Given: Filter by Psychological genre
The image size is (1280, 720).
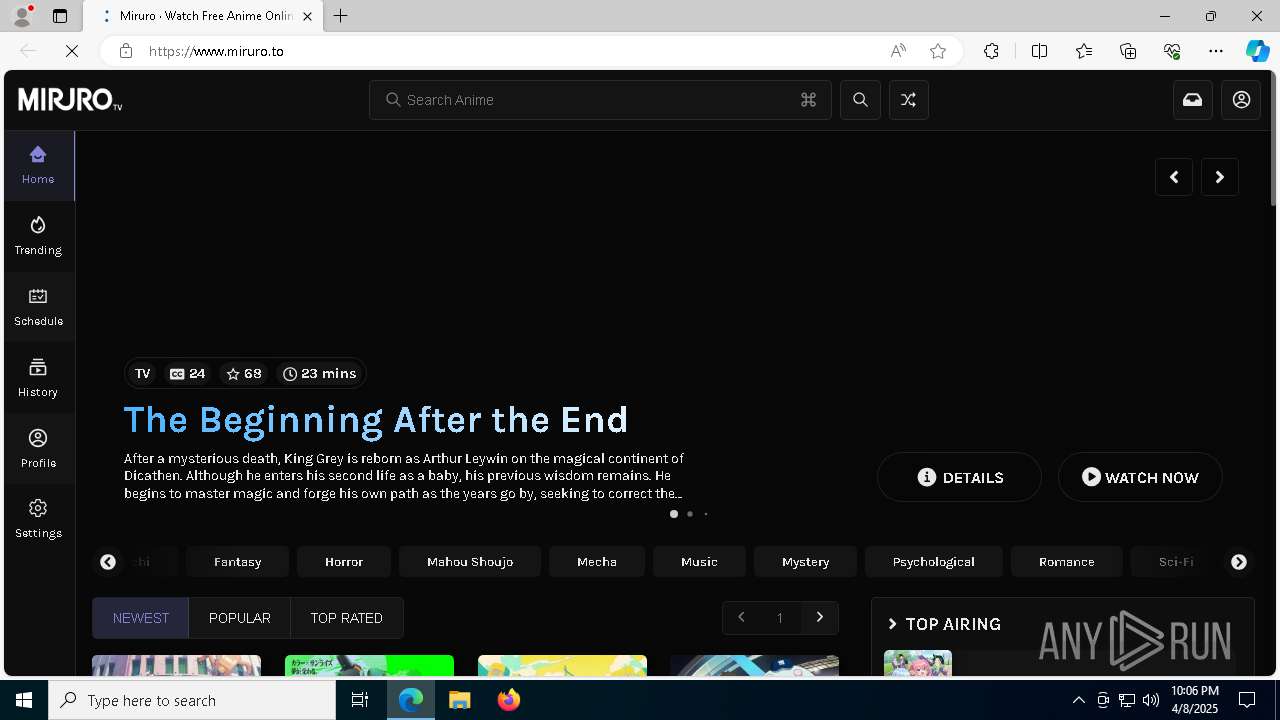Looking at the screenshot, I should coord(933,562).
